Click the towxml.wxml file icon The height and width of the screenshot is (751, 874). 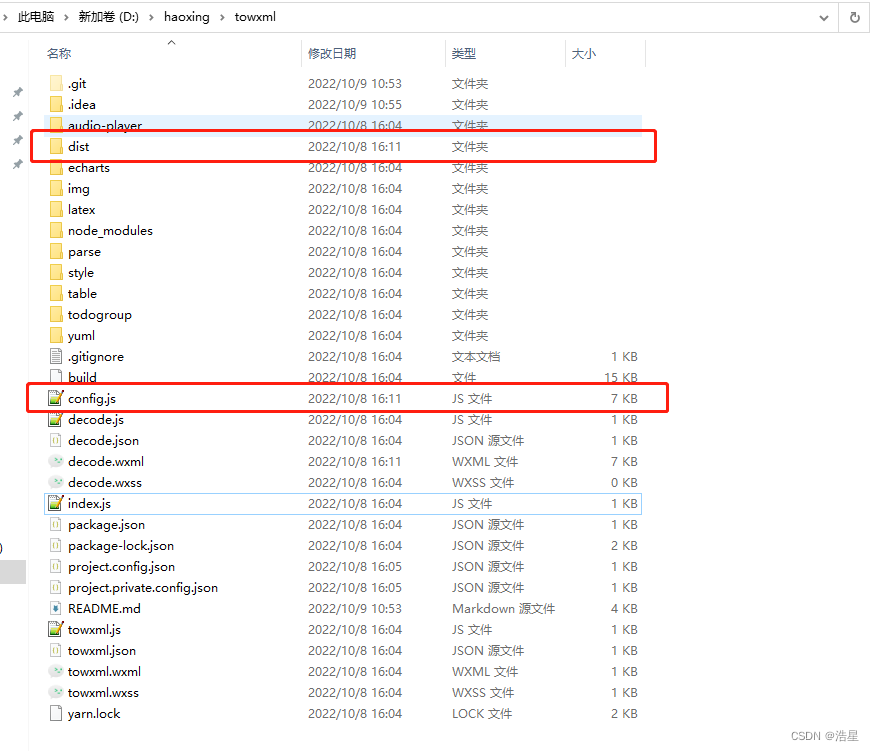(x=56, y=671)
